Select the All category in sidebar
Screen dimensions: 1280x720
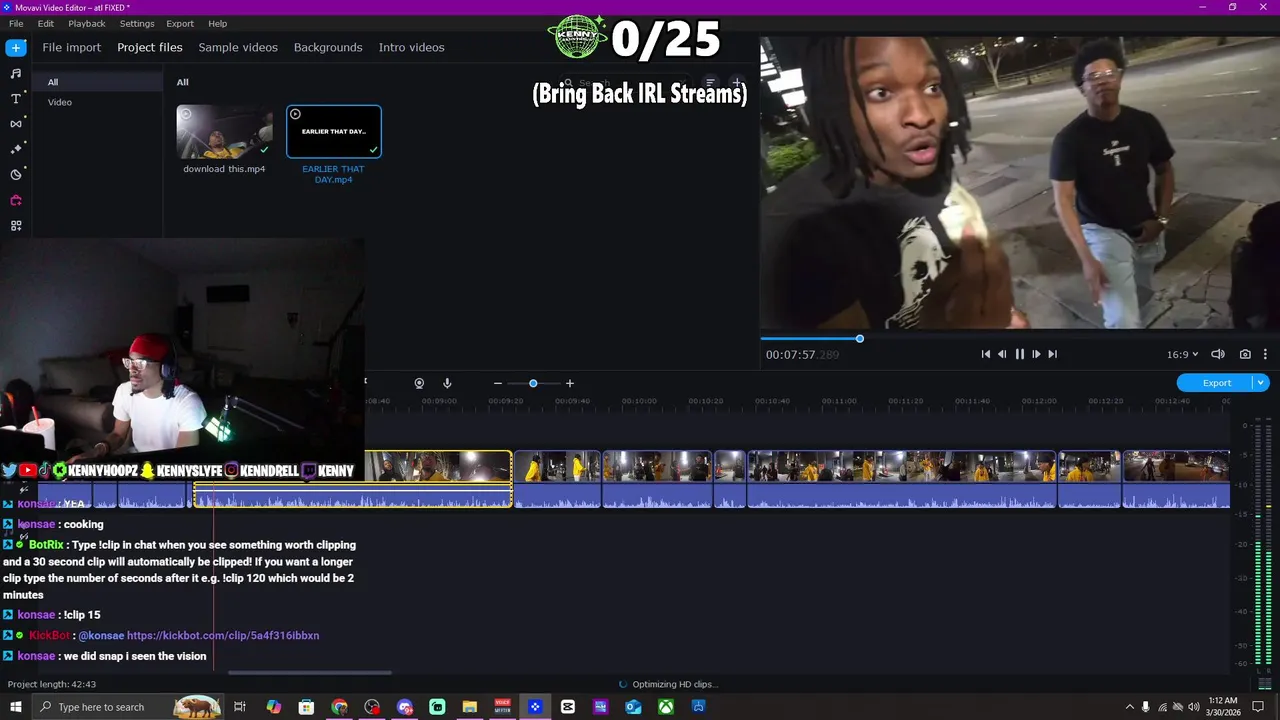97,82
